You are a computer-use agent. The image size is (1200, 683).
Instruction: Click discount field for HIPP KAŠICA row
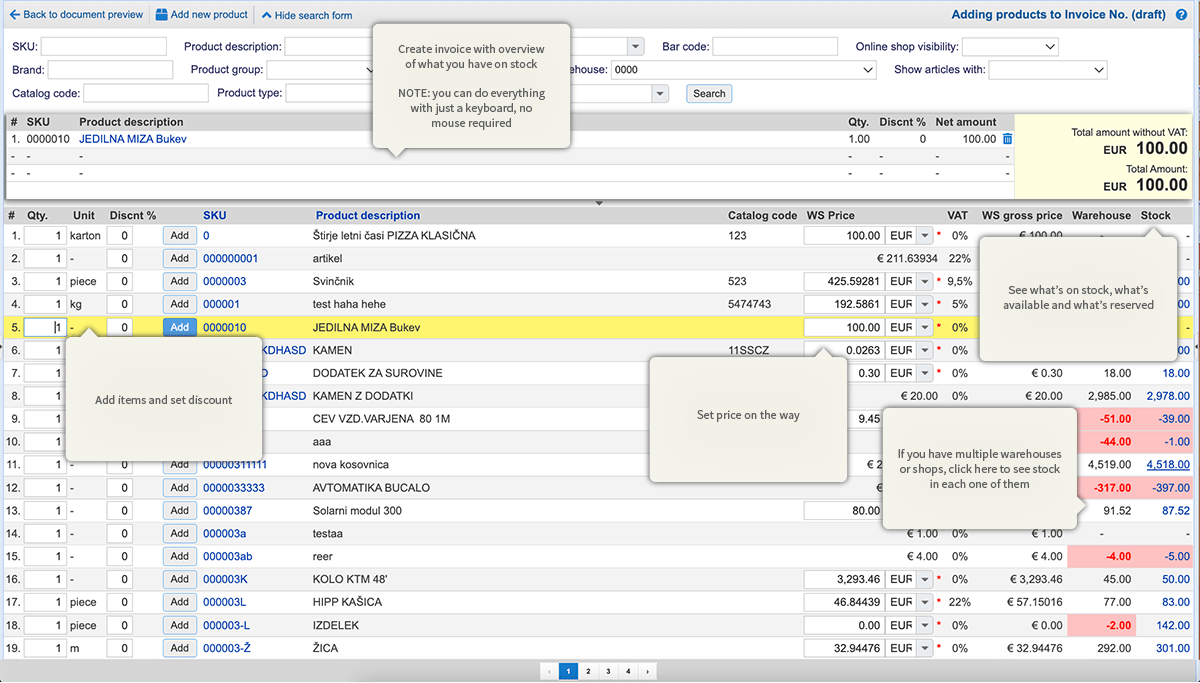click(x=120, y=602)
